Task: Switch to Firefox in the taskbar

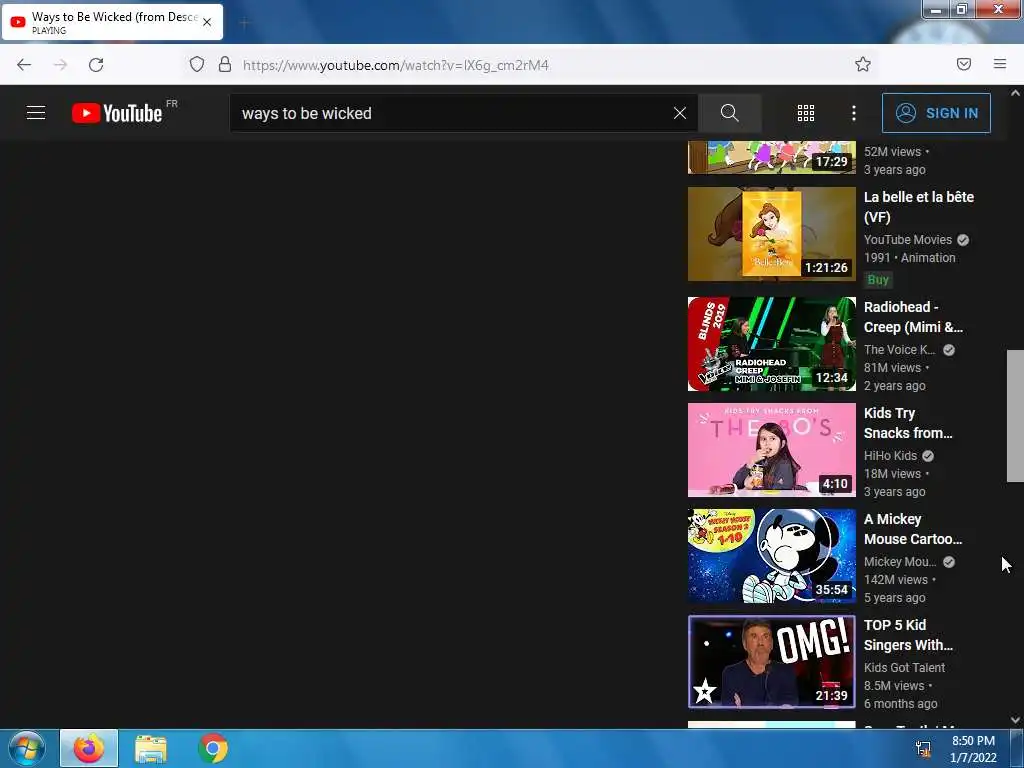Action: pos(89,748)
